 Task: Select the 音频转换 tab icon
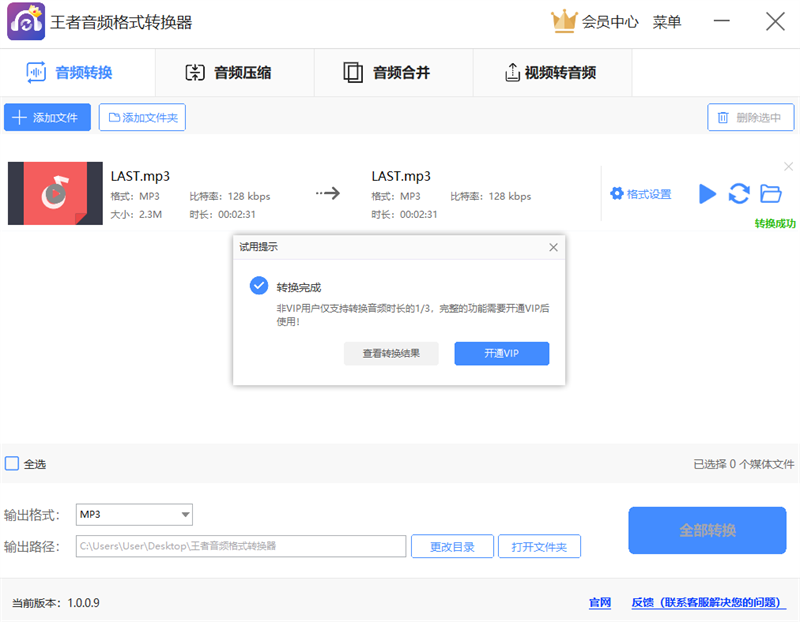[38, 72]
